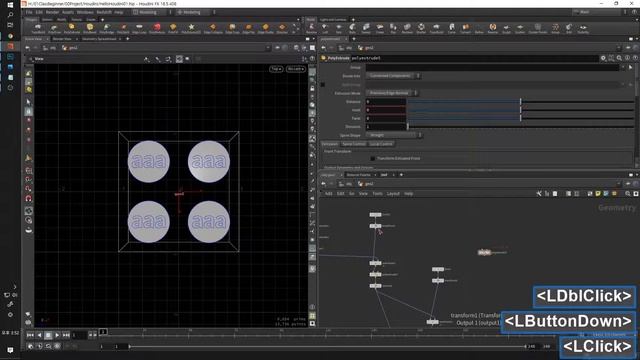The height and width of the screenshot is (360, 640).
Task: Expand the Group field dropdown arrow
Action: (x=623, y=67)
